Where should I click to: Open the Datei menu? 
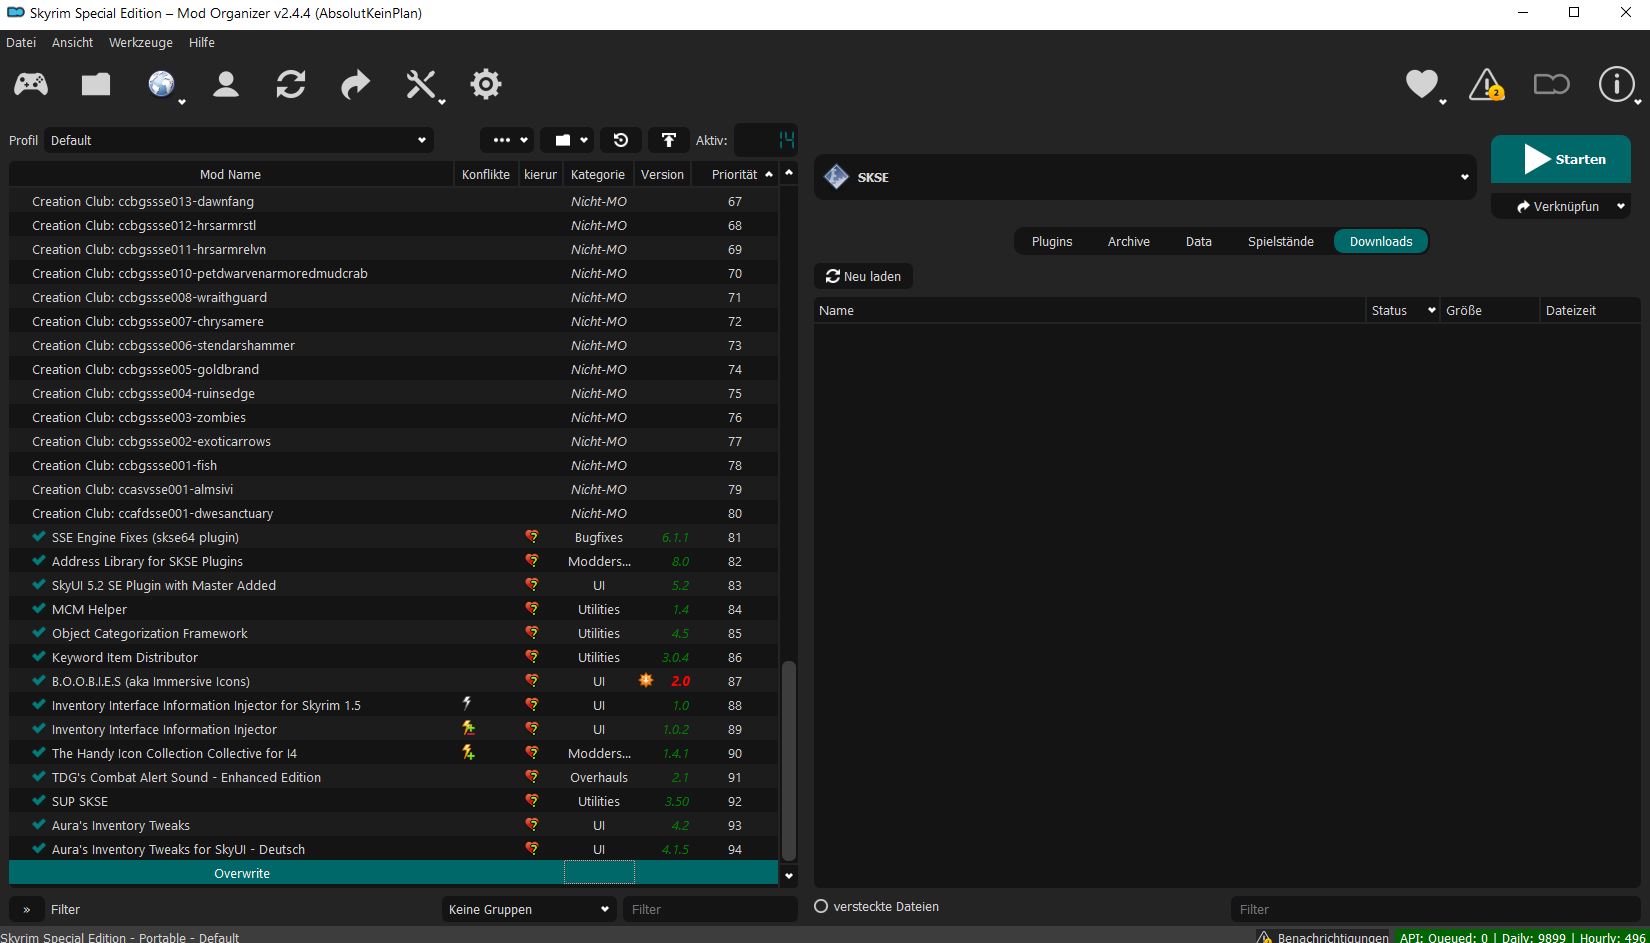coord(21,42)
